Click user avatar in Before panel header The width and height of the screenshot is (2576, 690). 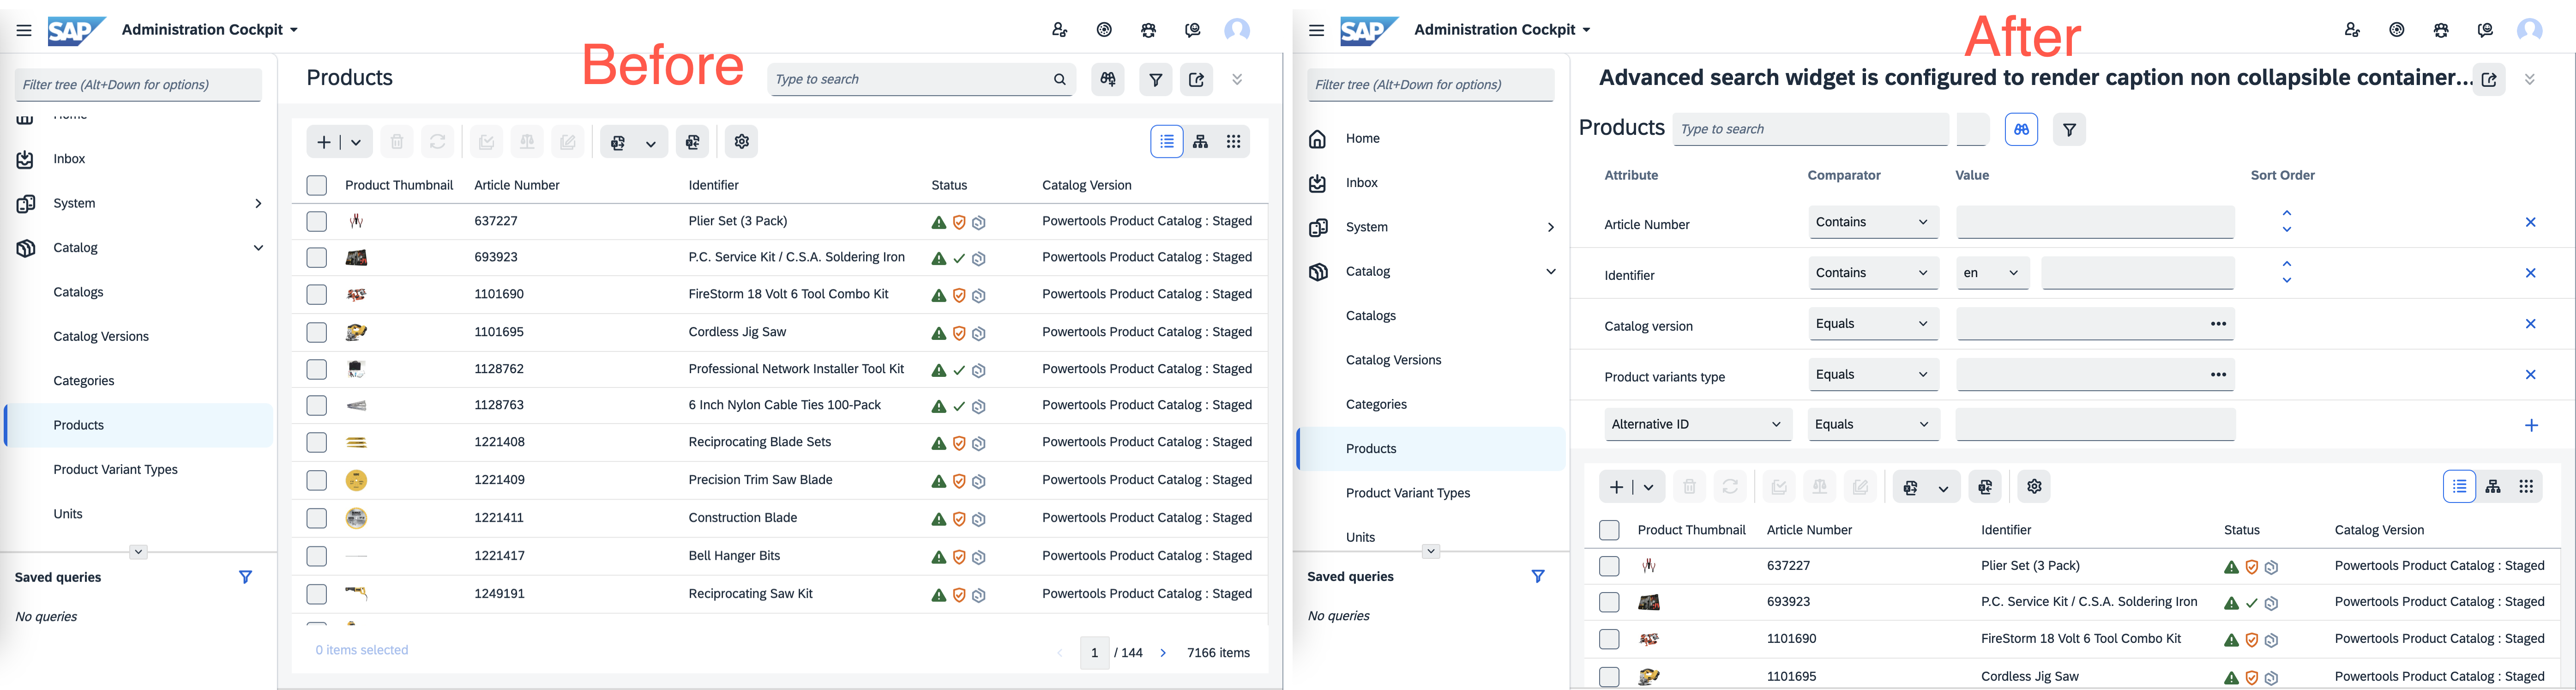coord(1237,30)
